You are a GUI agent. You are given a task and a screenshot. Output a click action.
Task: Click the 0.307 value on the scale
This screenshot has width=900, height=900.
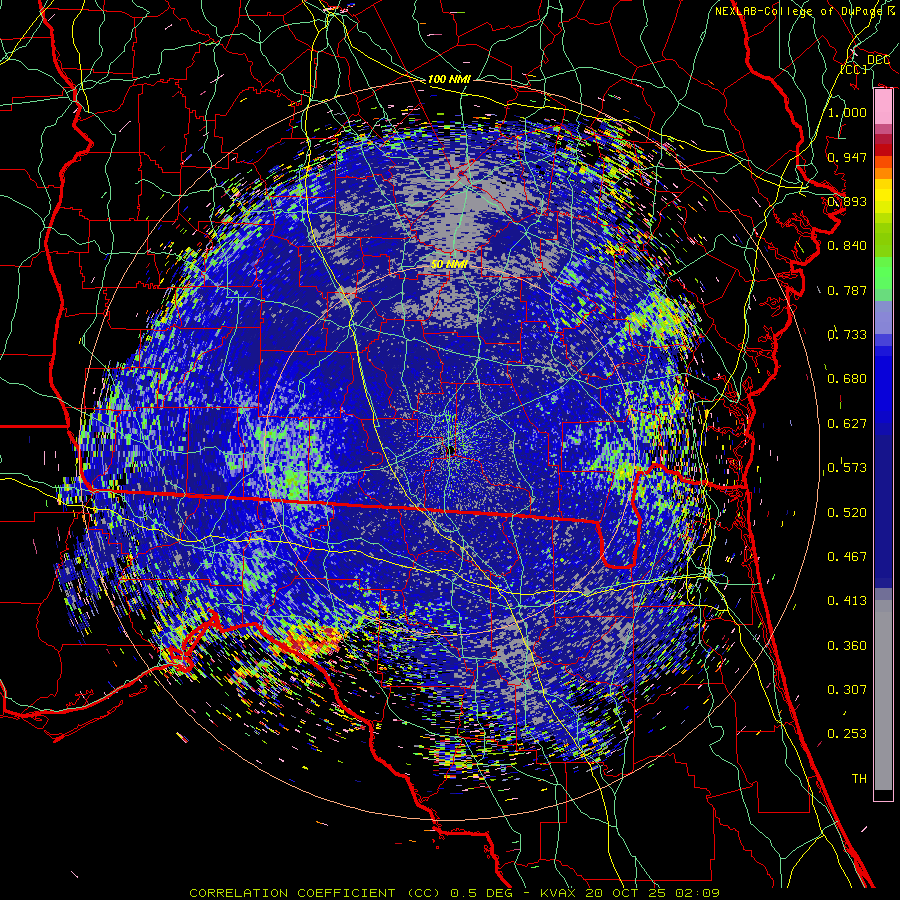click(847, 689)
